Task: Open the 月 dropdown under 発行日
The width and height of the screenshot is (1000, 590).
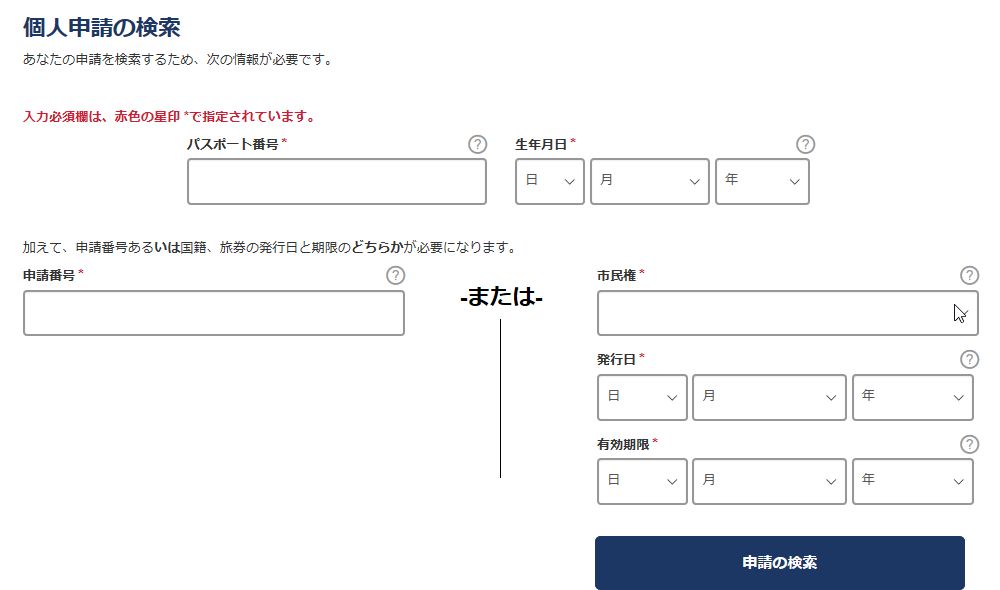Action: (x=769, y=397)
